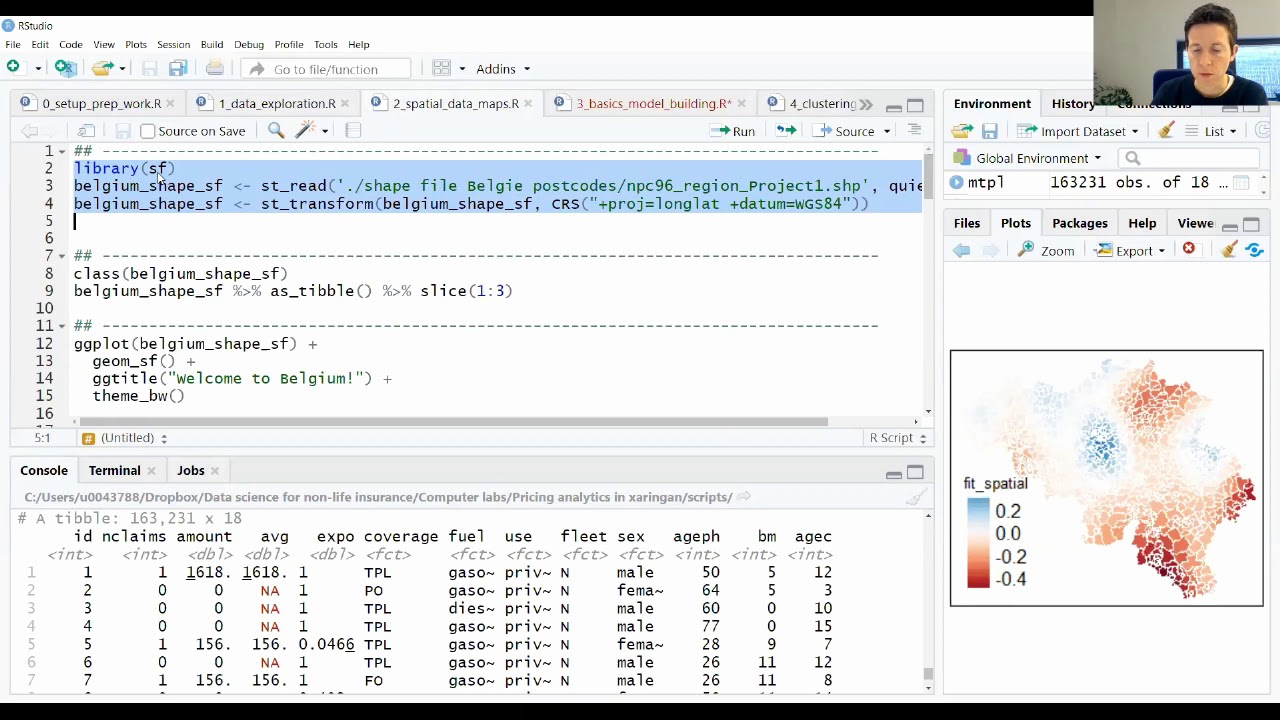Clear all plots with the broom icon
This screenshot has width=1280, height=720.
[1229, 250]
